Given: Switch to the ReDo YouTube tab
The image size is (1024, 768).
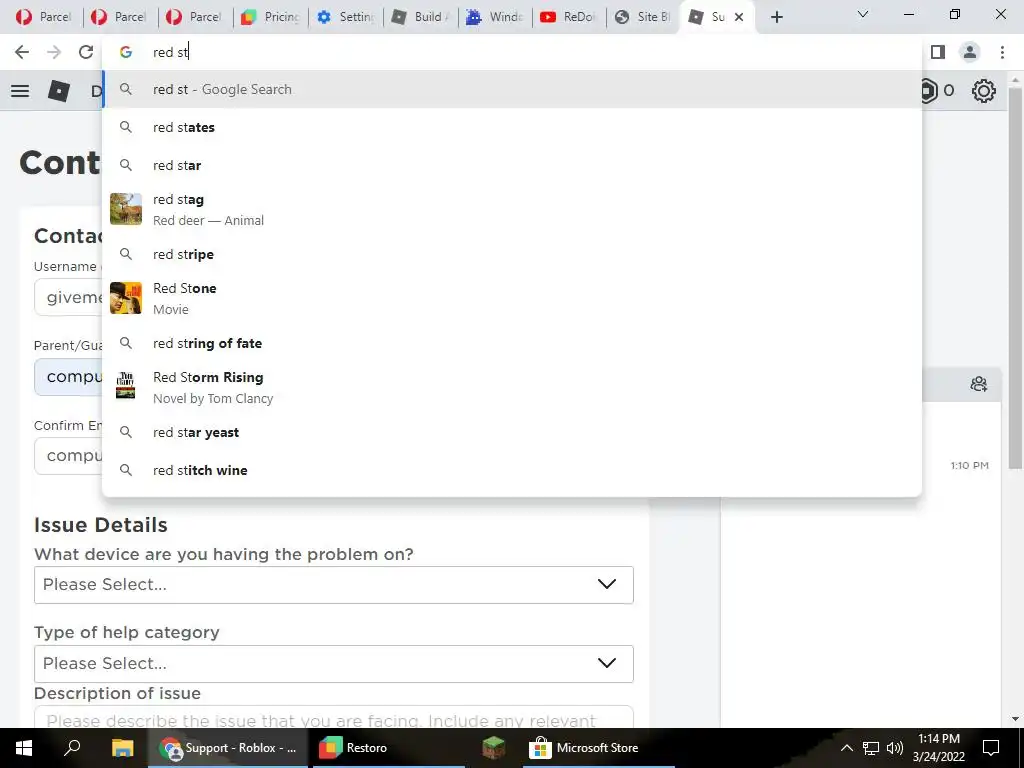Looking at the screenshot, I should [569, 17].
